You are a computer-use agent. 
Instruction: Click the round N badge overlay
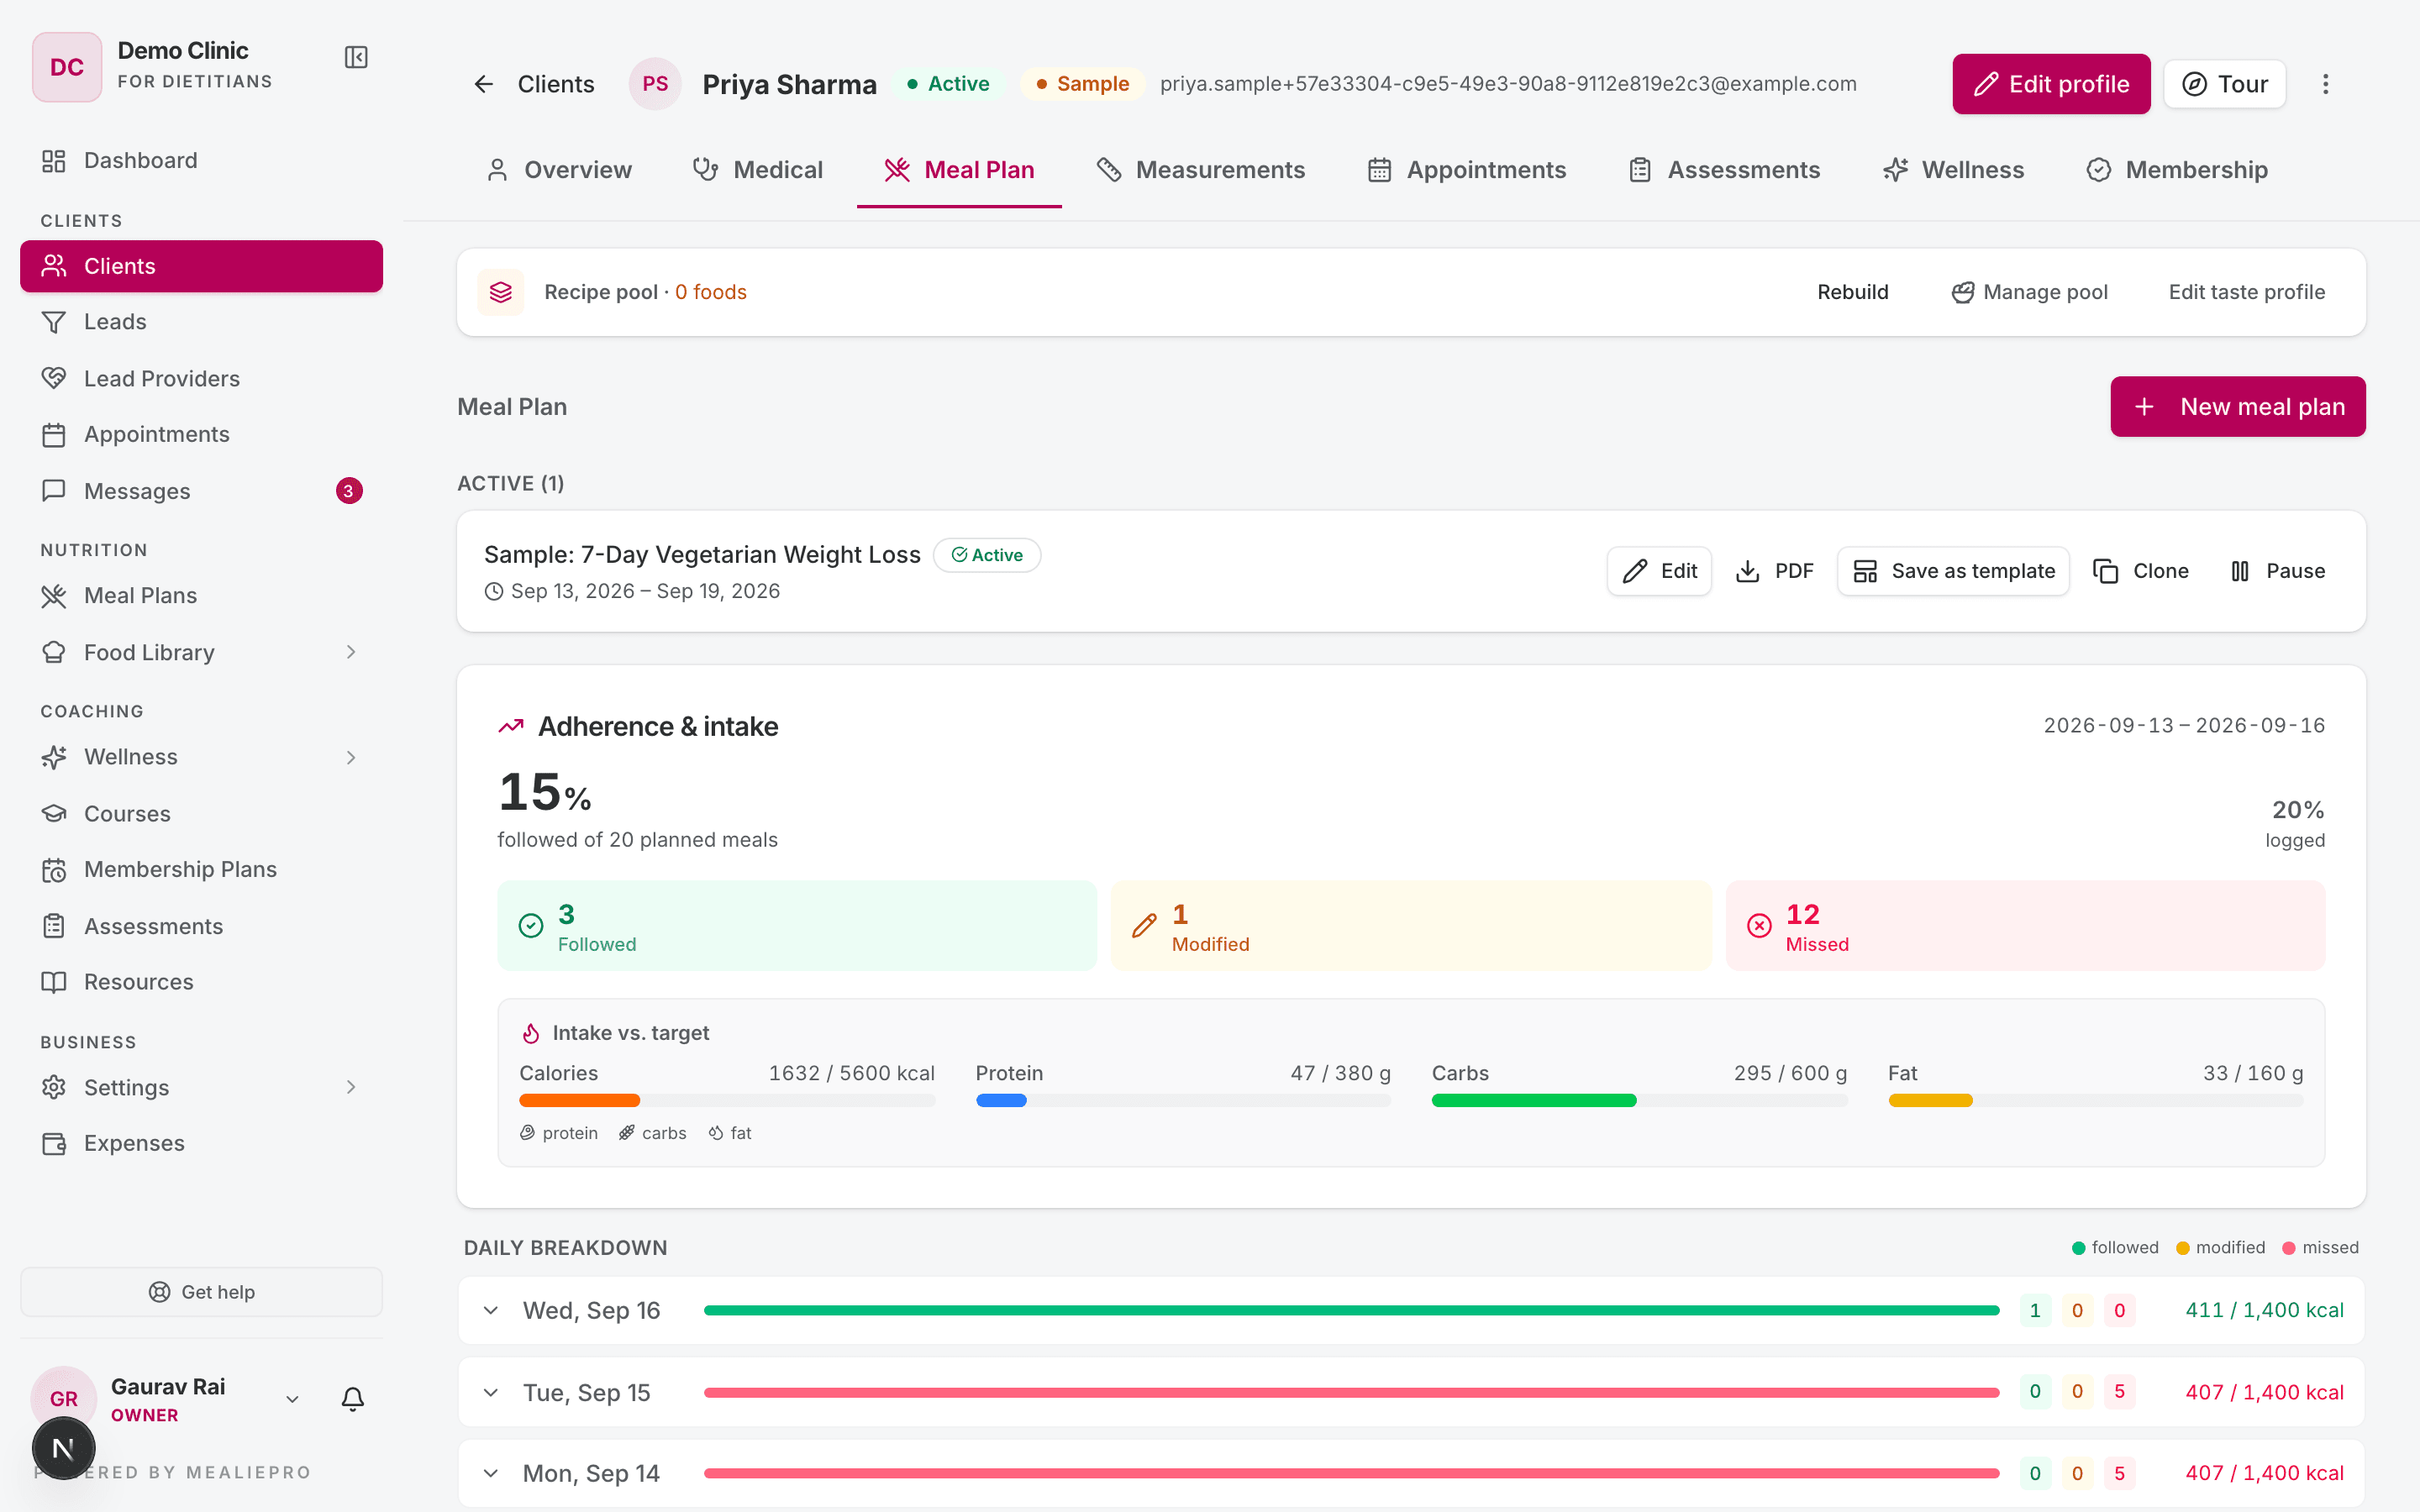point(64,1447)
